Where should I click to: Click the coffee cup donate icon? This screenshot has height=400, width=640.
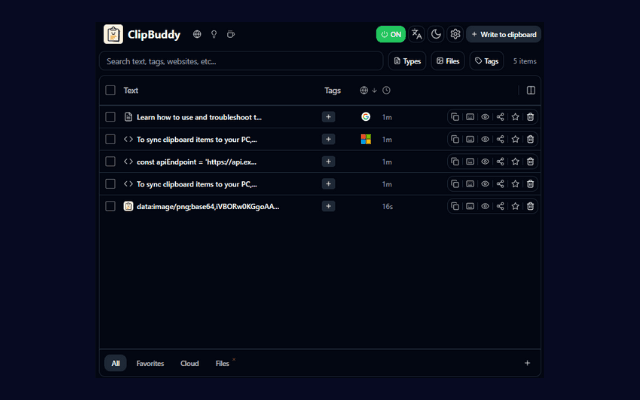point(231,34)
